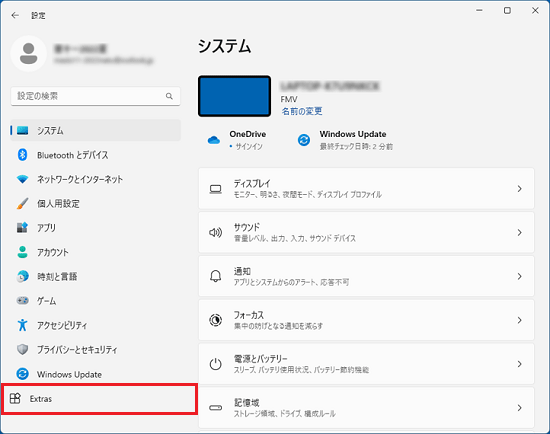
Task: Click the user profile avatar
Action: pos(28,53)
